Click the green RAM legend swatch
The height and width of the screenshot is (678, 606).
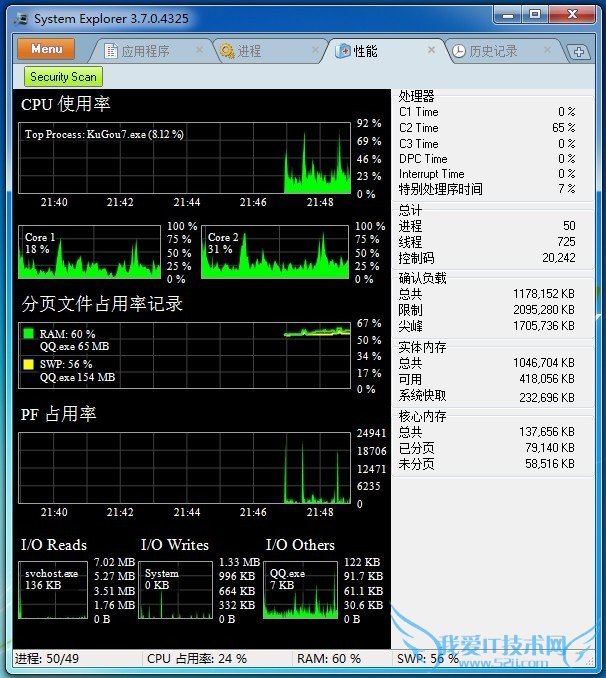pyautogui.click(x=29, y=333)
